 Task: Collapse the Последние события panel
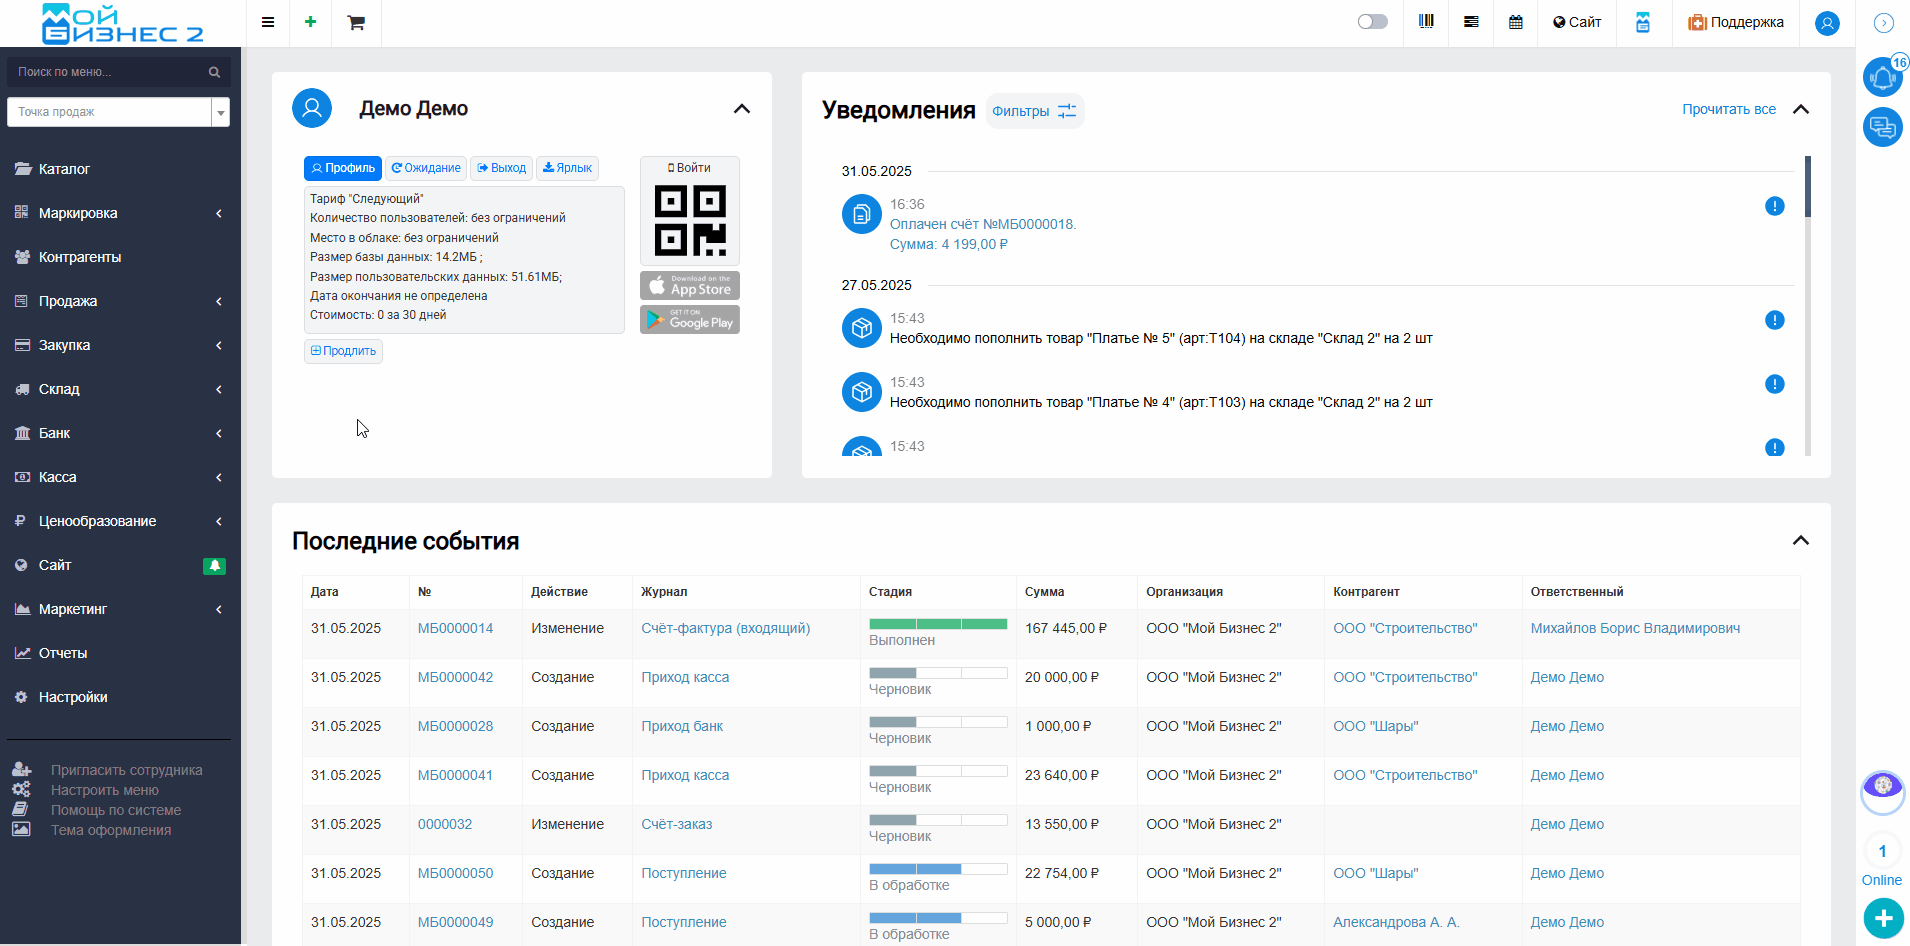[x=1800, y=541]
